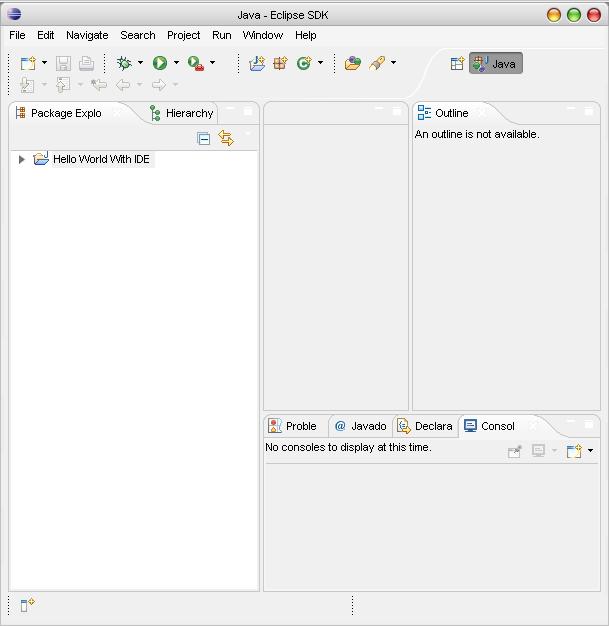Click the Open Perspective icon

point(457,63)
